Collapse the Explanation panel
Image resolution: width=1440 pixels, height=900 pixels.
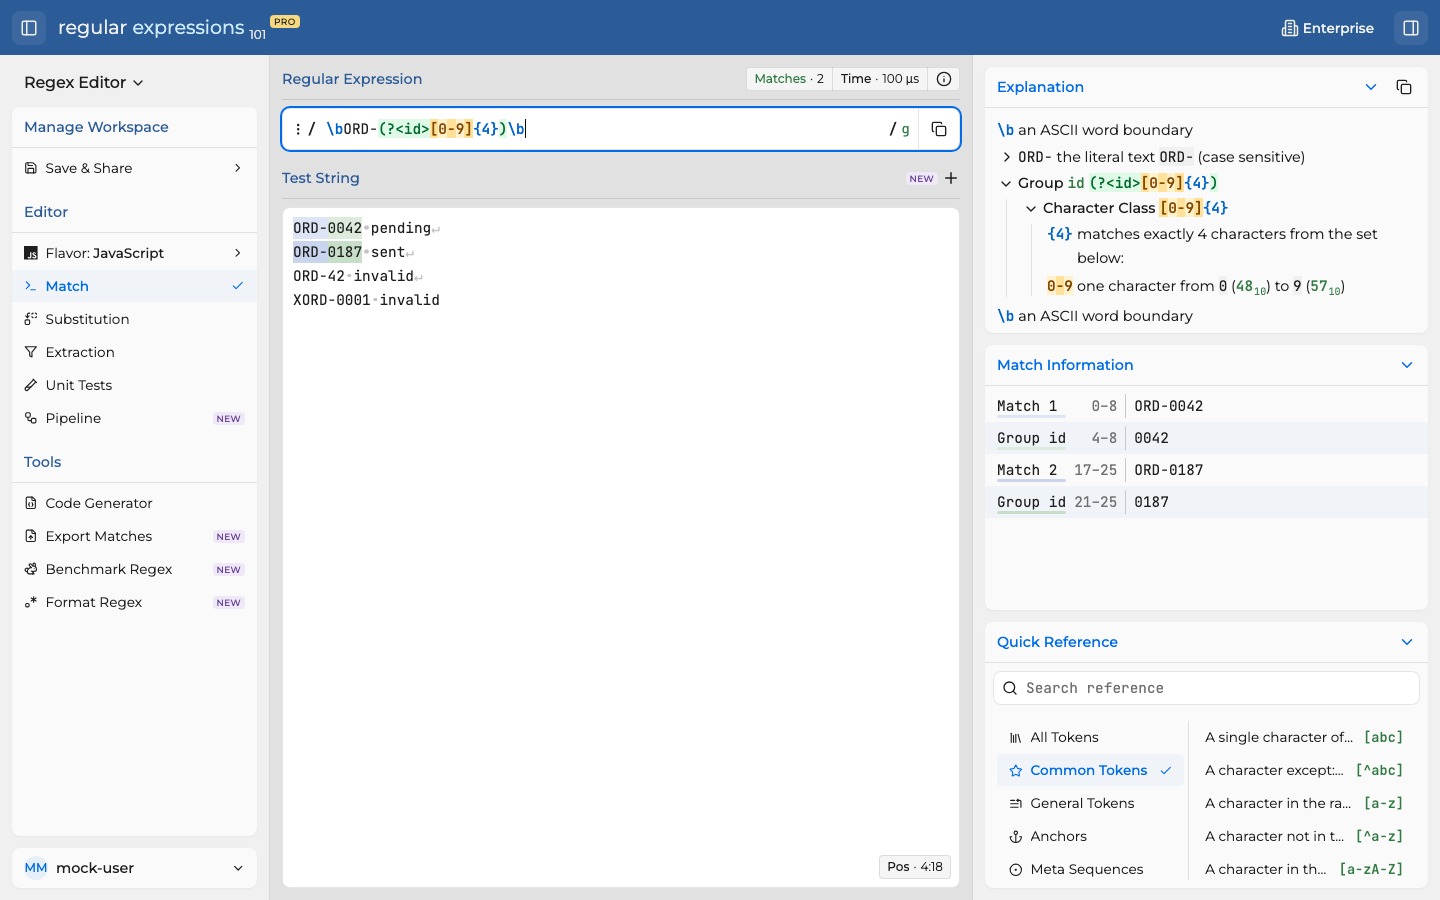[x=1371, y=87]
